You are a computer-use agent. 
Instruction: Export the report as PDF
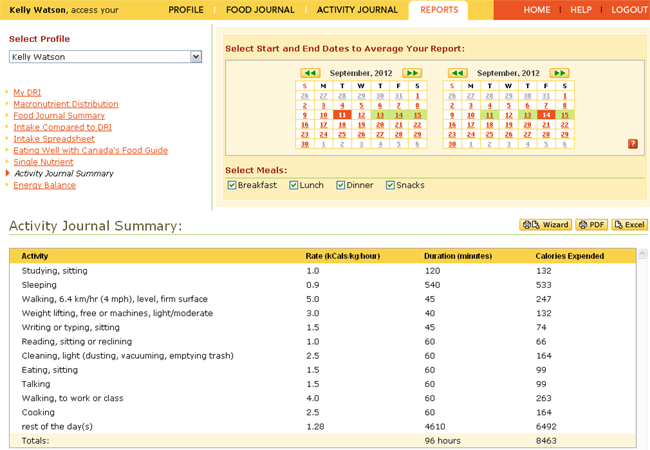[x=592, y=225]
